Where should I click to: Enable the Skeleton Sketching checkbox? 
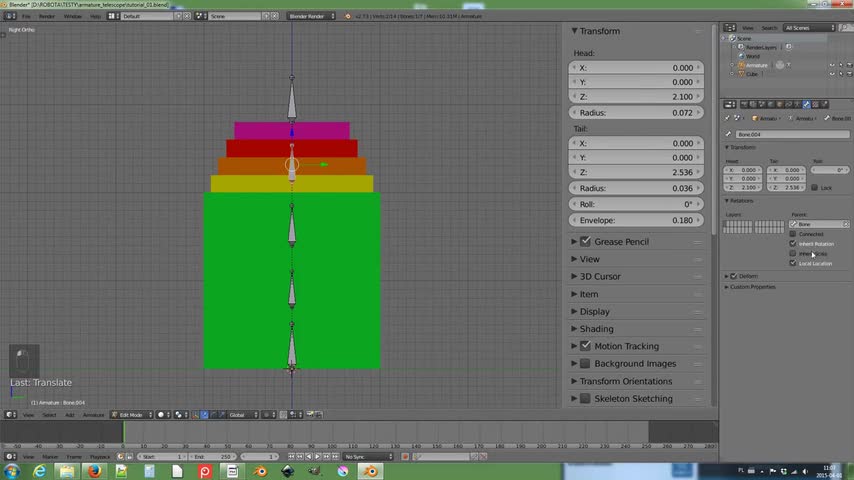click(x=585, y=398)
